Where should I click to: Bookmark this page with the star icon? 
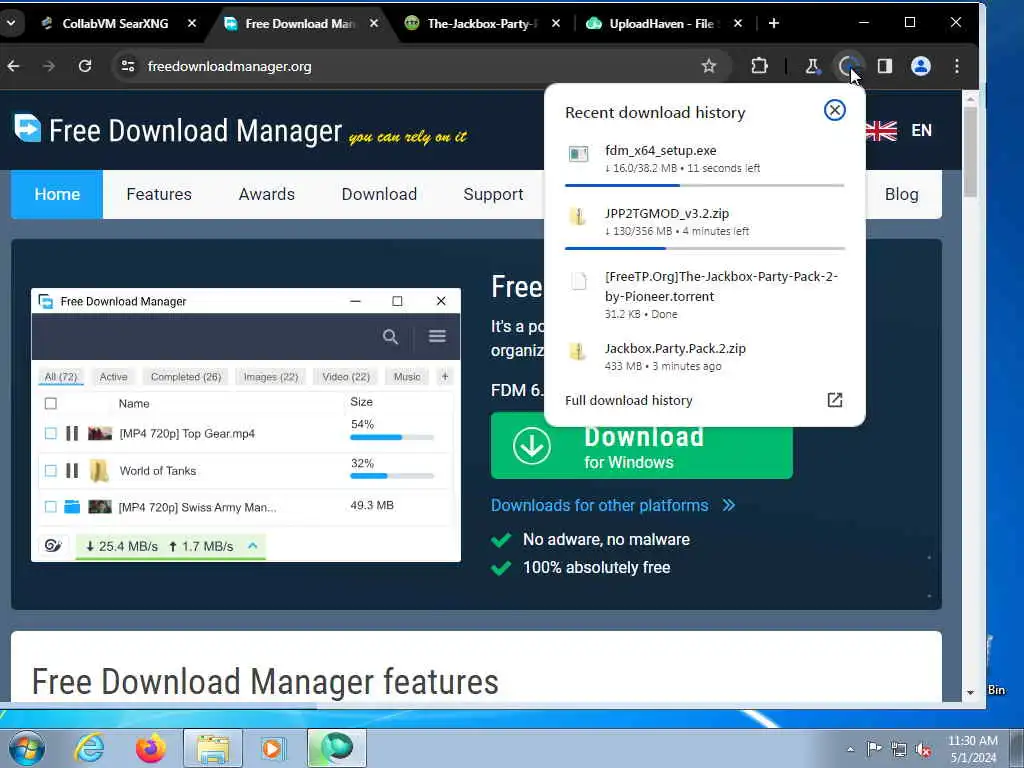pos(709,66)
